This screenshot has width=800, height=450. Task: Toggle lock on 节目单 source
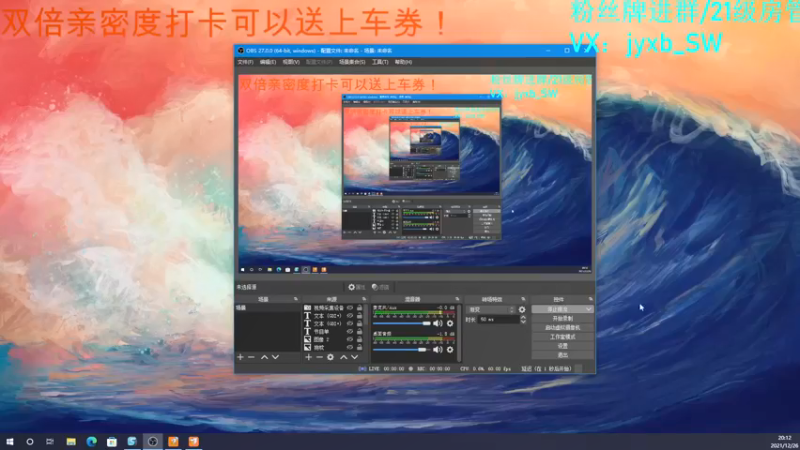[x=360, y=332]
